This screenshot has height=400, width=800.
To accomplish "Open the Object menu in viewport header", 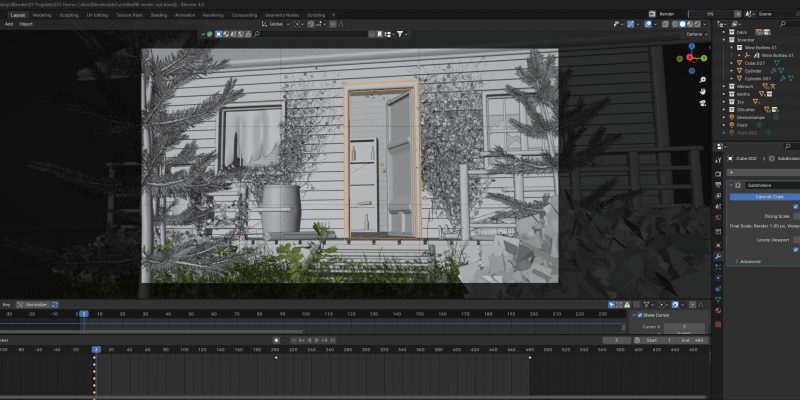I will 26,24.
